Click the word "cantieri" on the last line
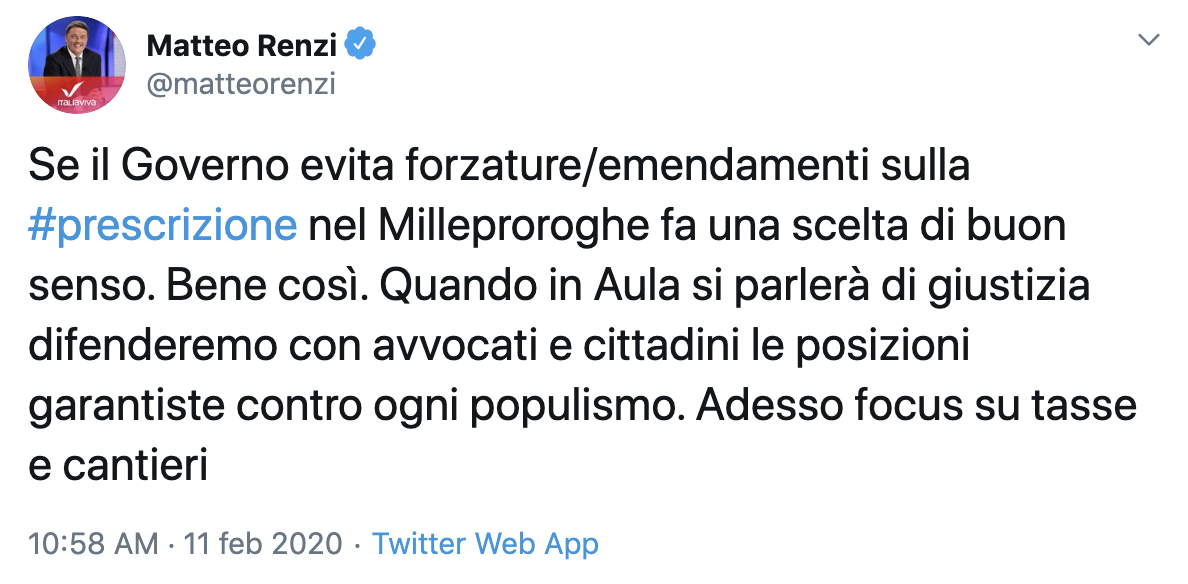The height and width of the screenshot is (584, 1188). coord(131,467)
